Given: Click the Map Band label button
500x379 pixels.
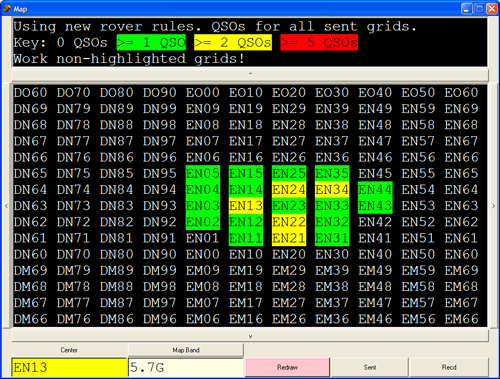Looking at the screenshot, I should point(186,350).
